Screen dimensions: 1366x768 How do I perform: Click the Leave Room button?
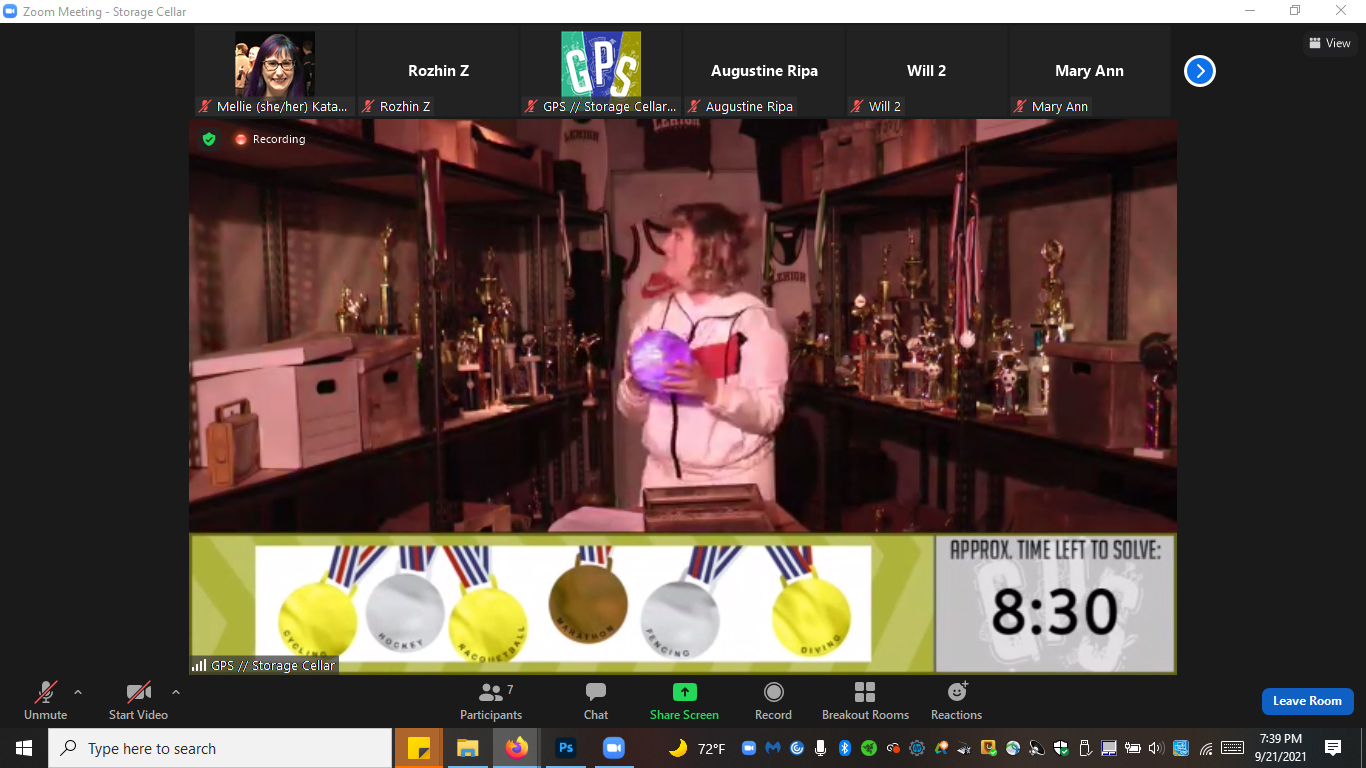[x=1307, y=701]
